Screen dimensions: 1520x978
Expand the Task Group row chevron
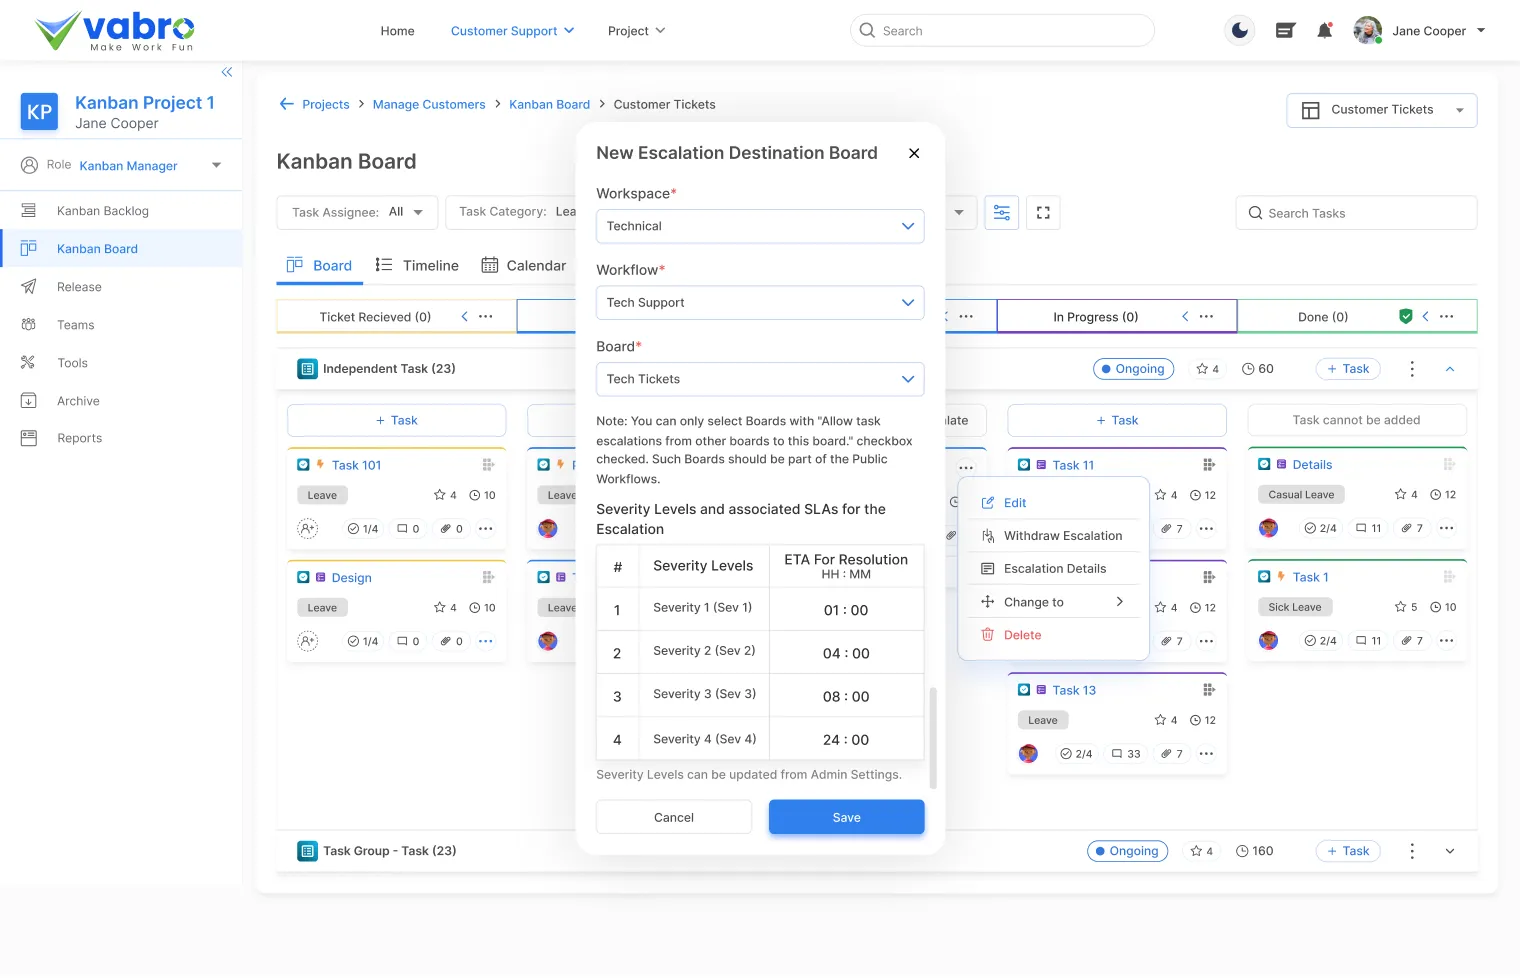point(1449,851)
